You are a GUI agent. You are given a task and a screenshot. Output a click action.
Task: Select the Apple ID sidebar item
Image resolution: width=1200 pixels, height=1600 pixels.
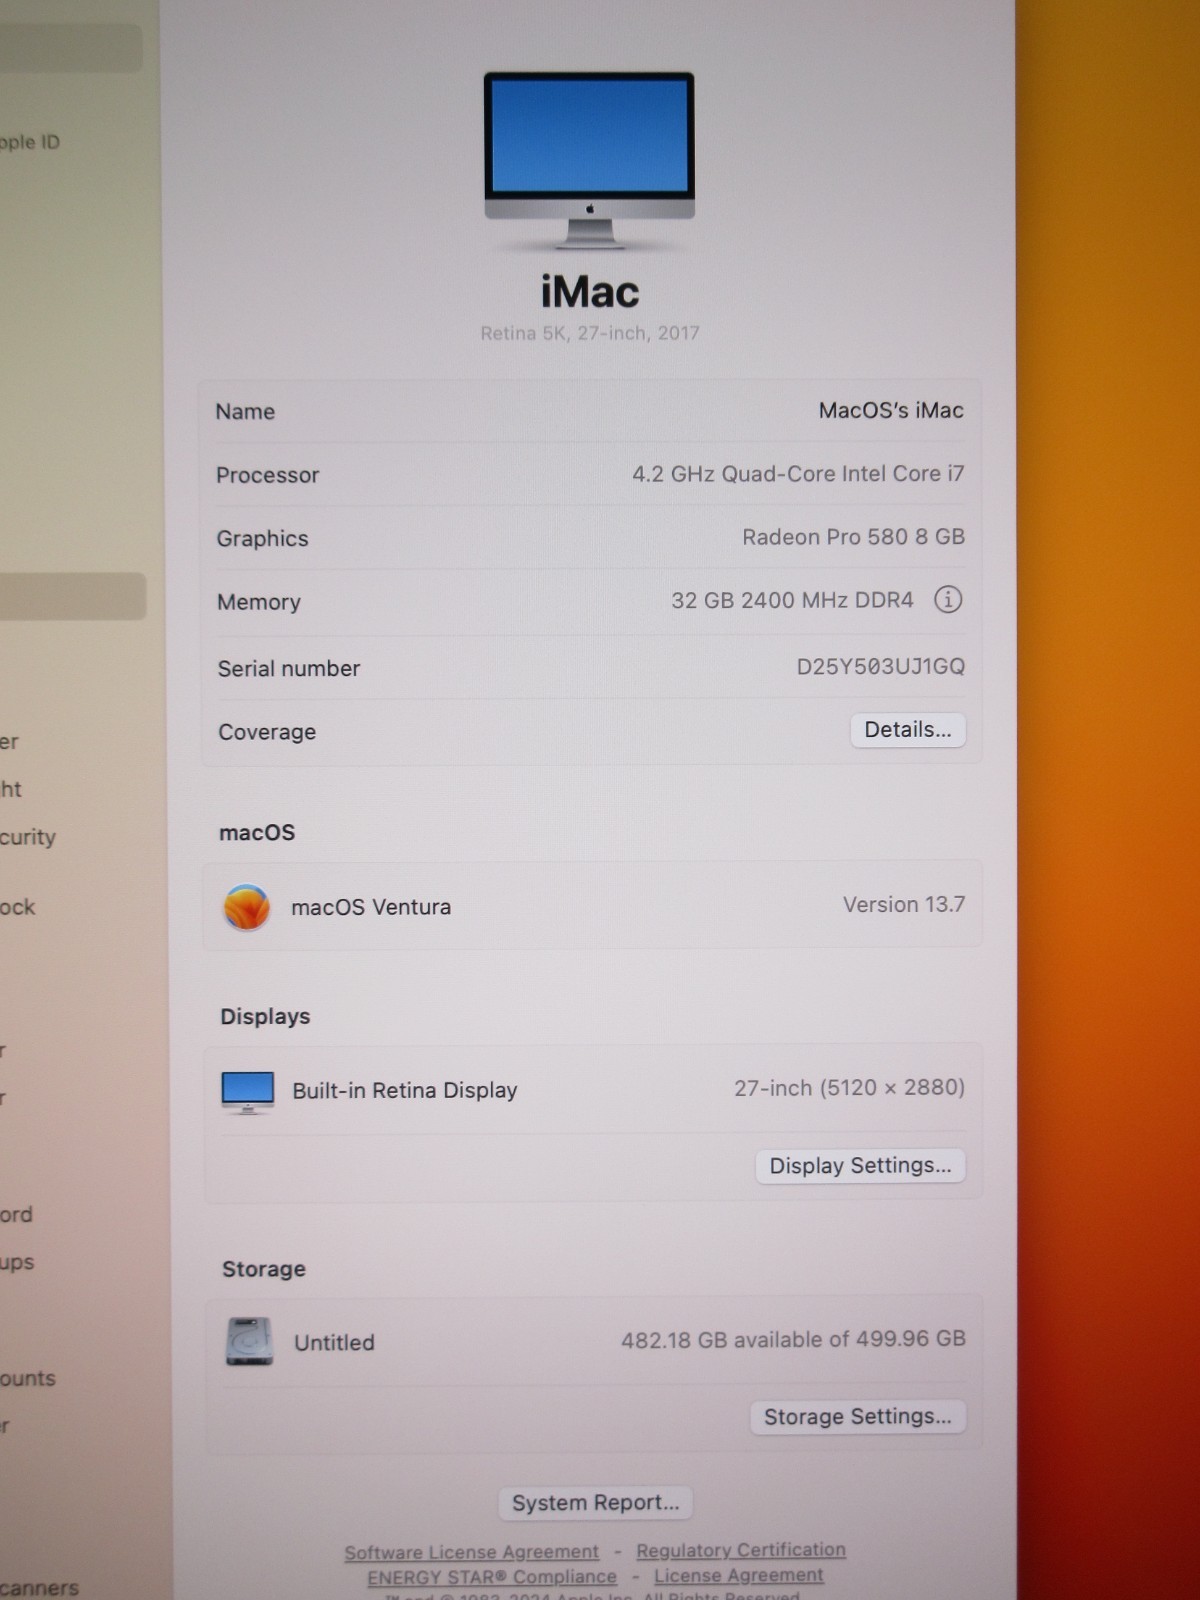click(x=30, y=142)
